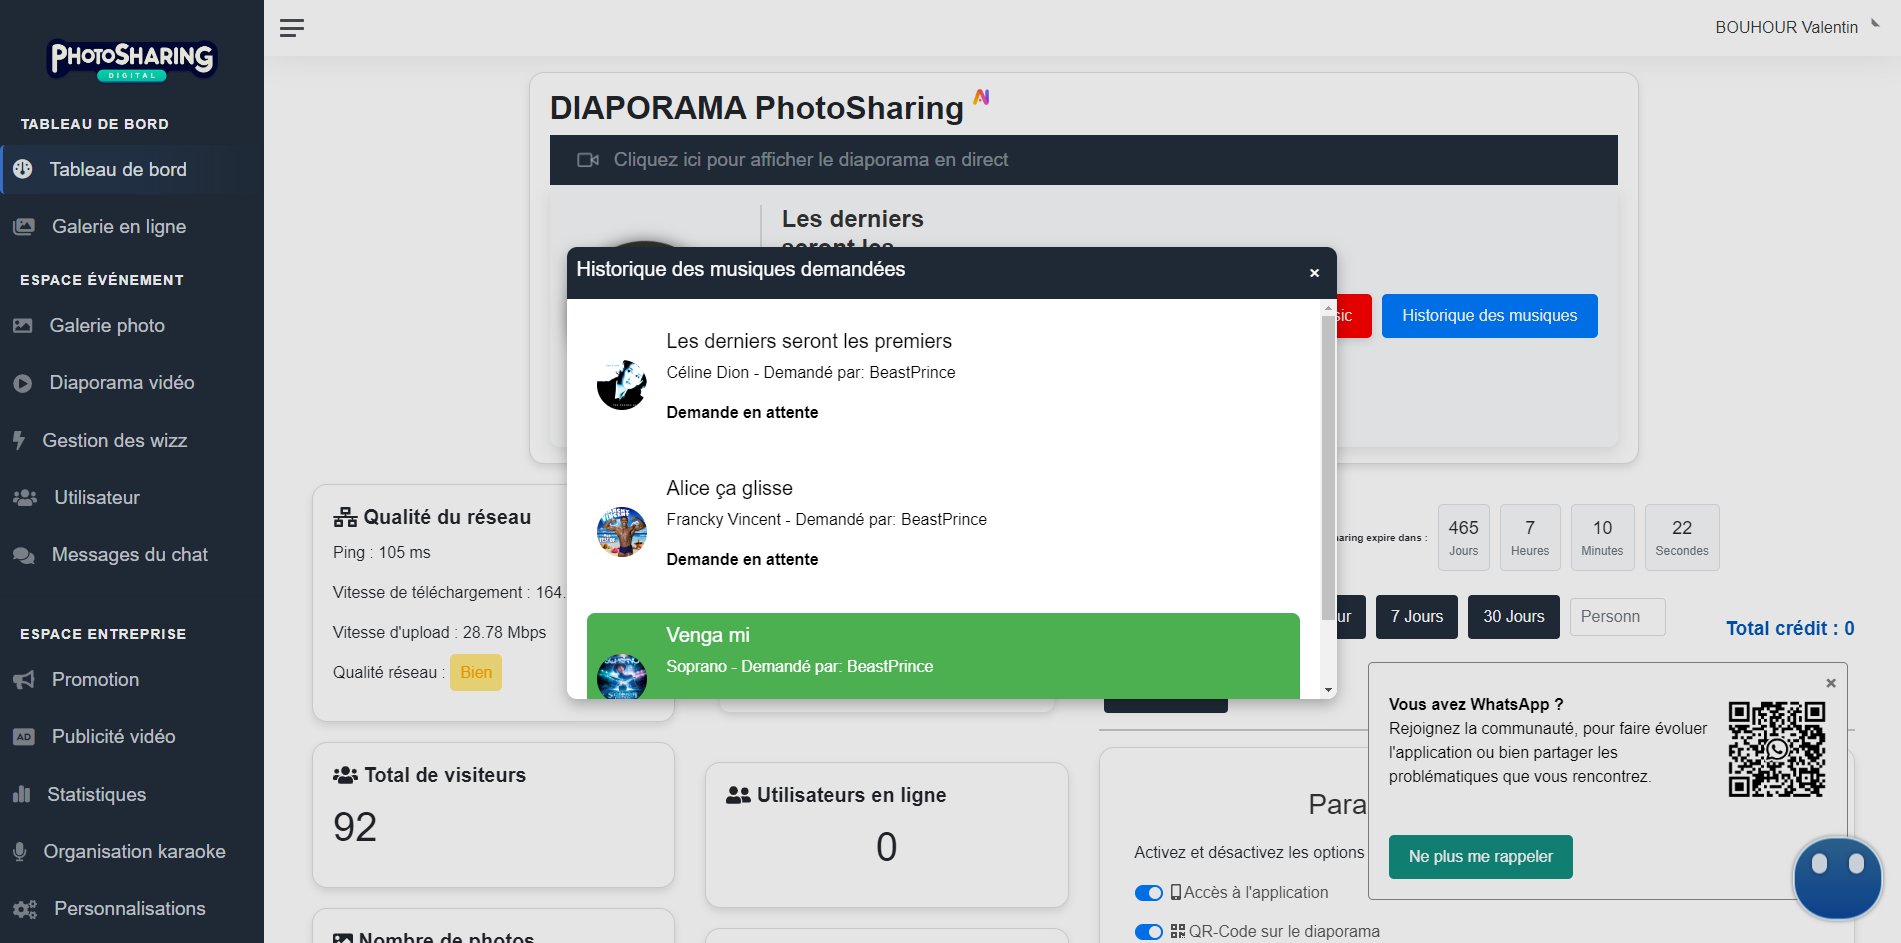Select Alice ça glisse song request
The image size is (1901, 943).
point(943,533)
